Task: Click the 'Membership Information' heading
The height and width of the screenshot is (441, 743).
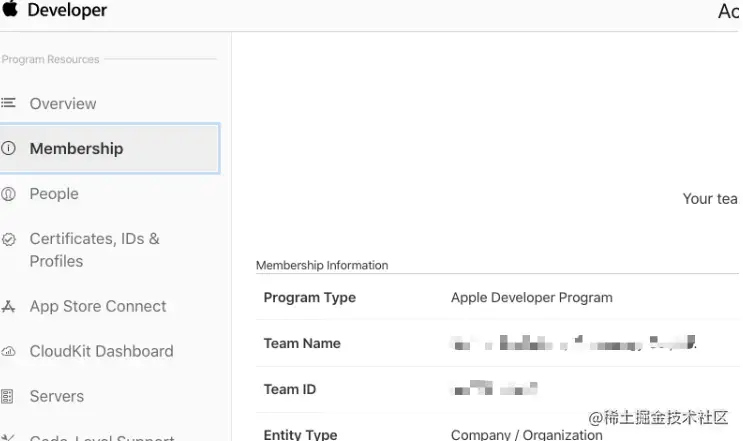Action: [322, 265]
